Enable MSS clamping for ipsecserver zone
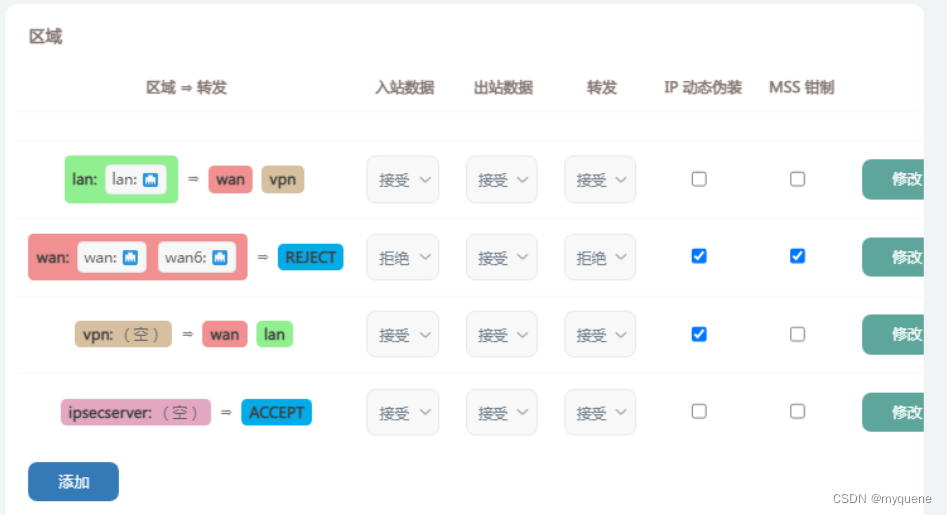The width and height of the screenshot is (947, 515). [797, 411]
